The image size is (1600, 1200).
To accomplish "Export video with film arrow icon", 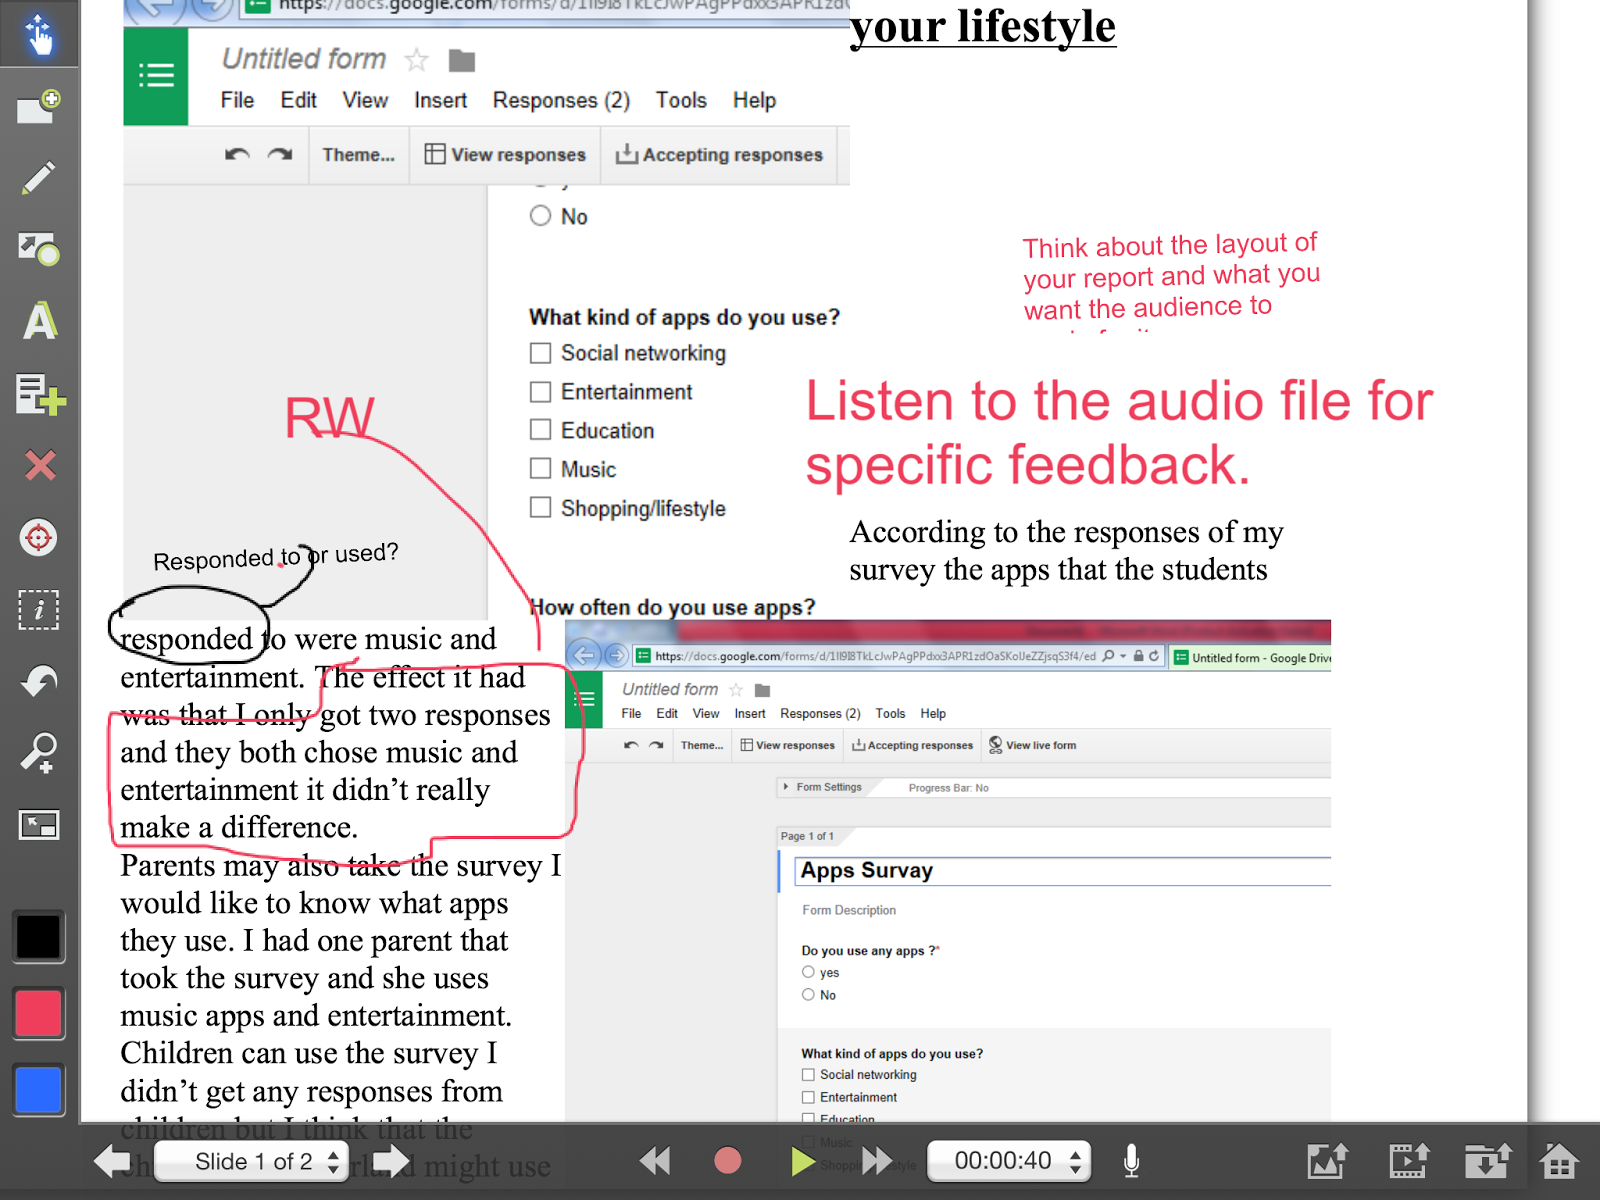I will click(x=1408, y=1161).
